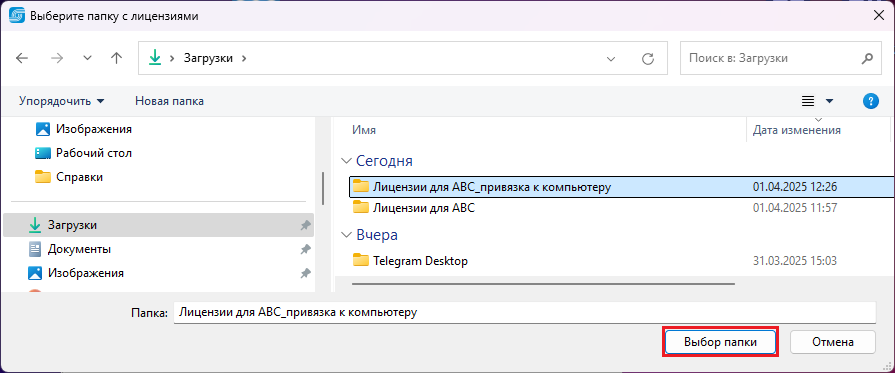Open the Упорядочить menu
The width and height of the screenshot is (895, 373).
pos(62,101)
